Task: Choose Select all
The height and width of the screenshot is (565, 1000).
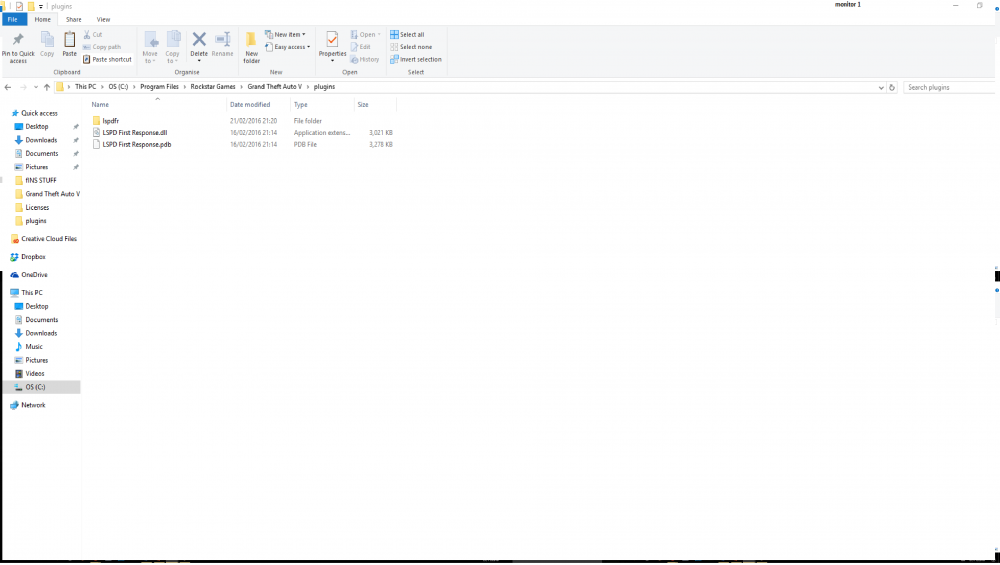Action: (407, 34)
